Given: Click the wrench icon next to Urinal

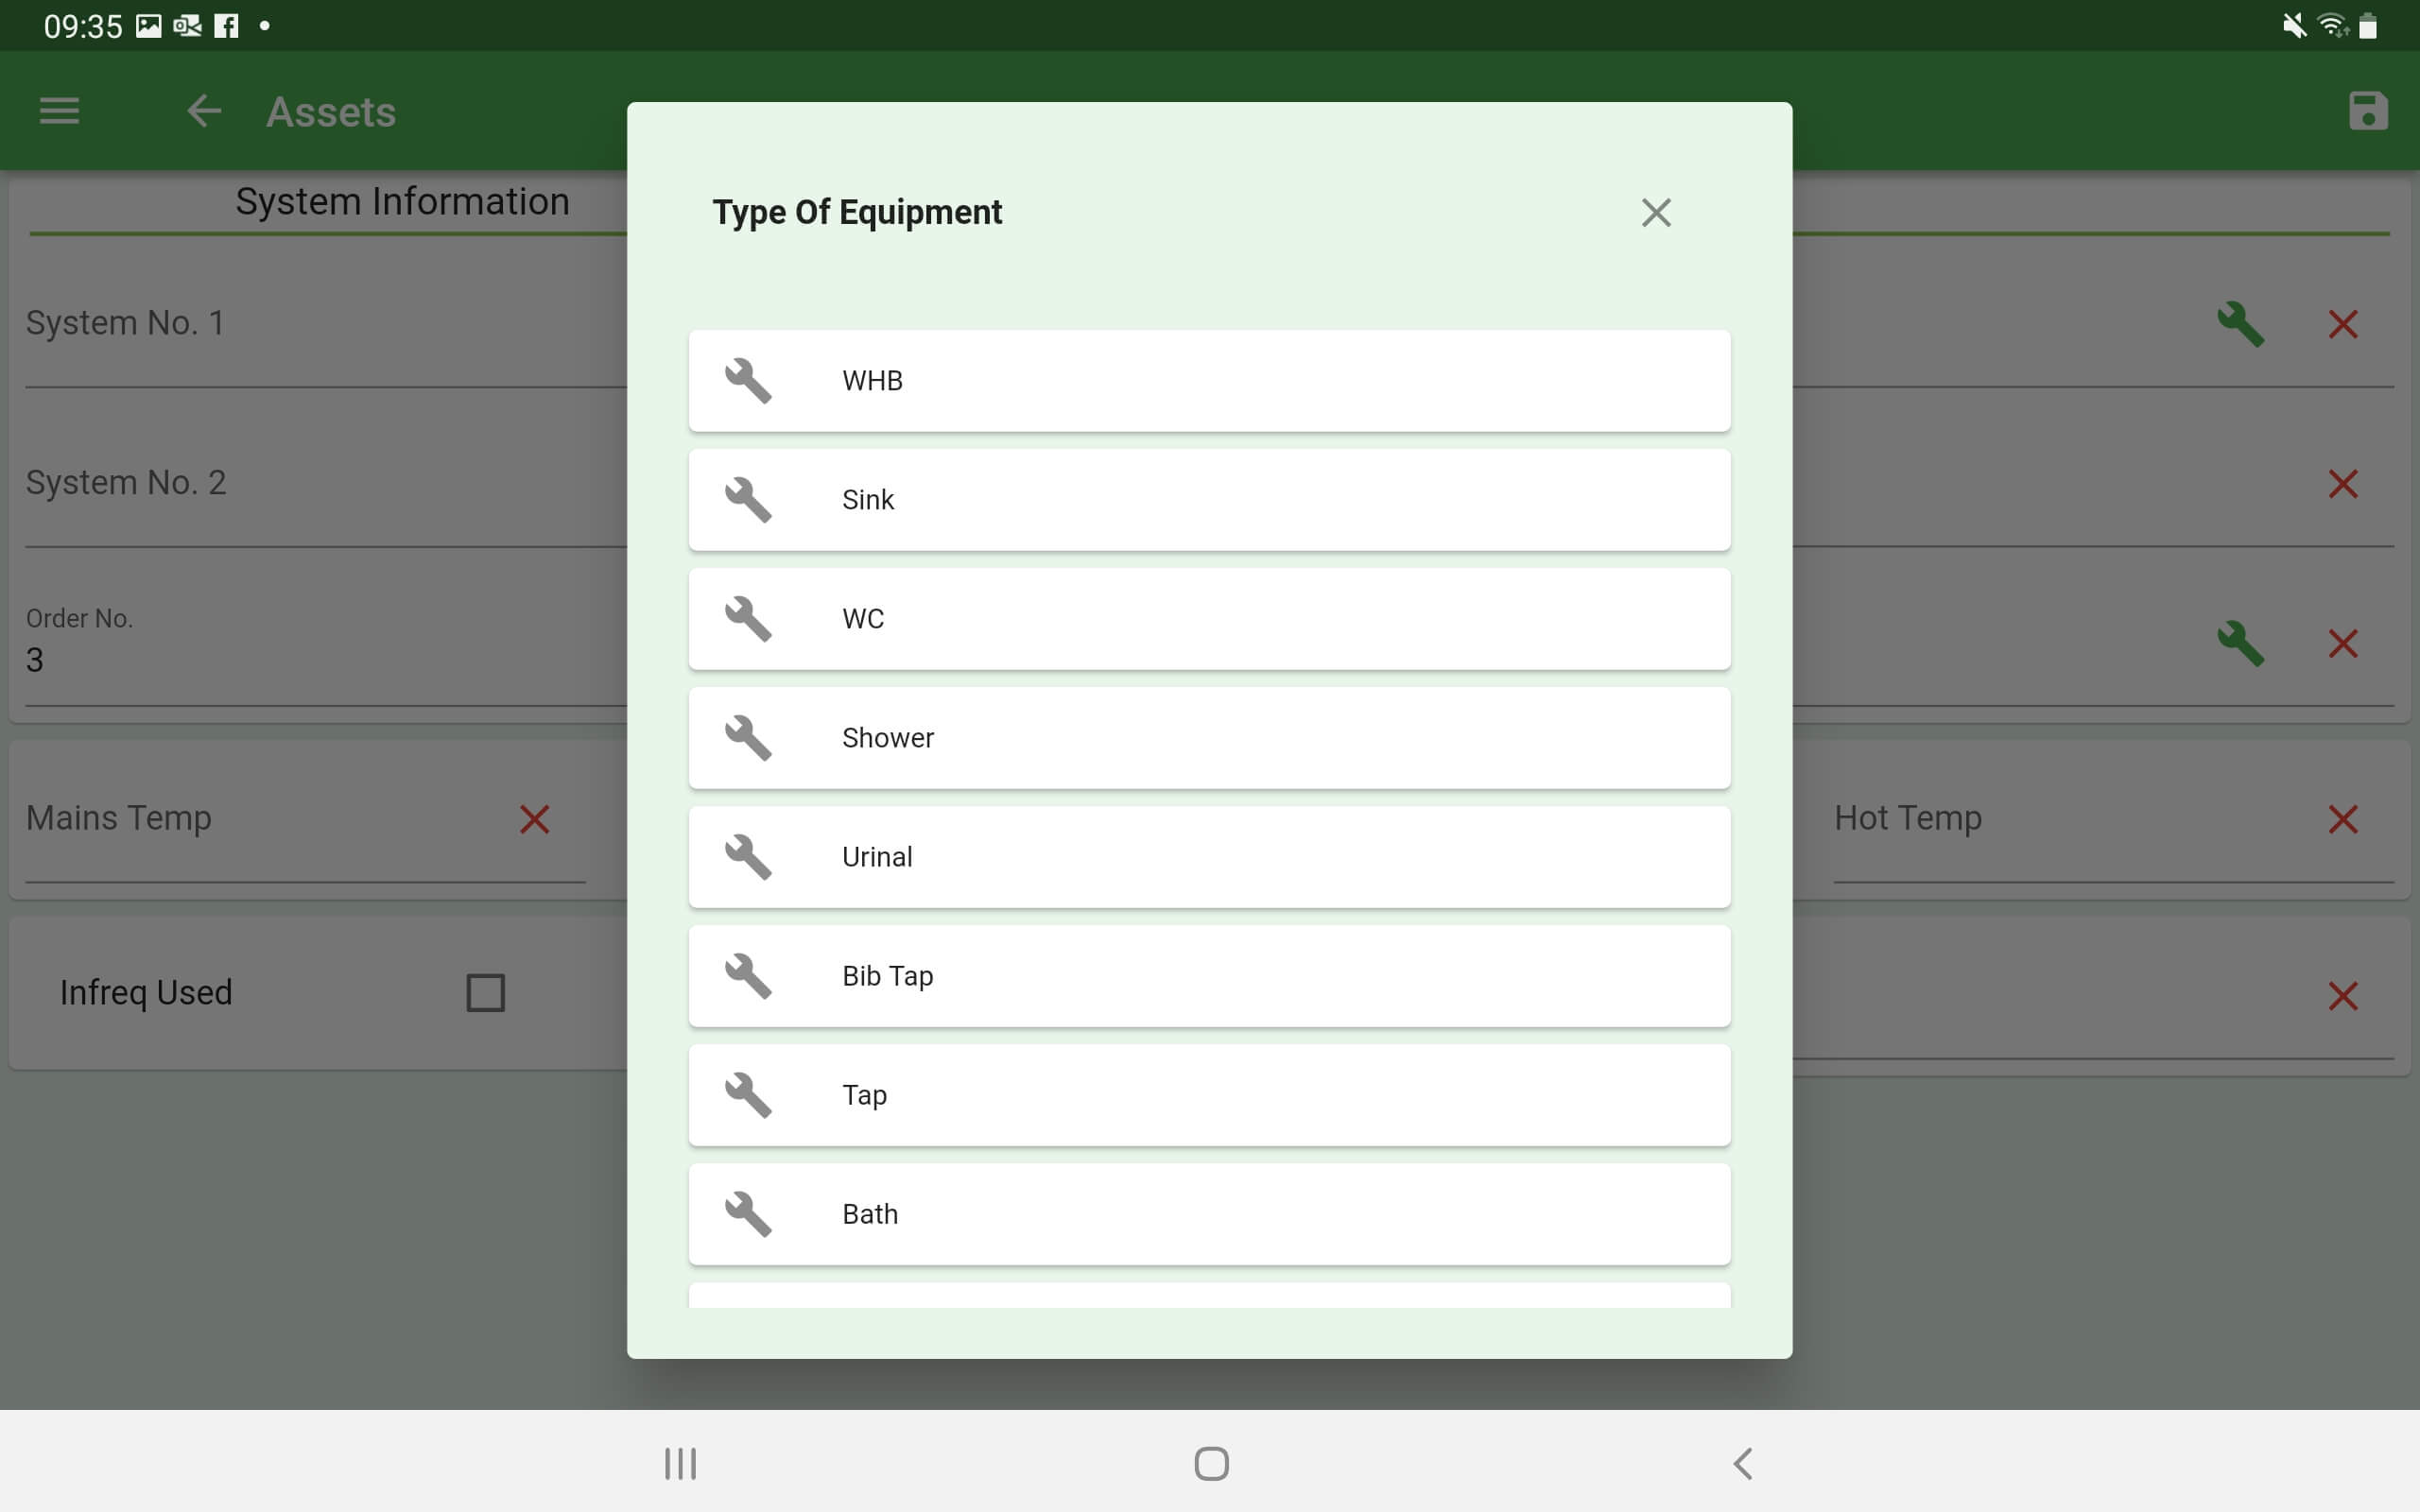Looking at the screenshot, I should click(746, 855).
